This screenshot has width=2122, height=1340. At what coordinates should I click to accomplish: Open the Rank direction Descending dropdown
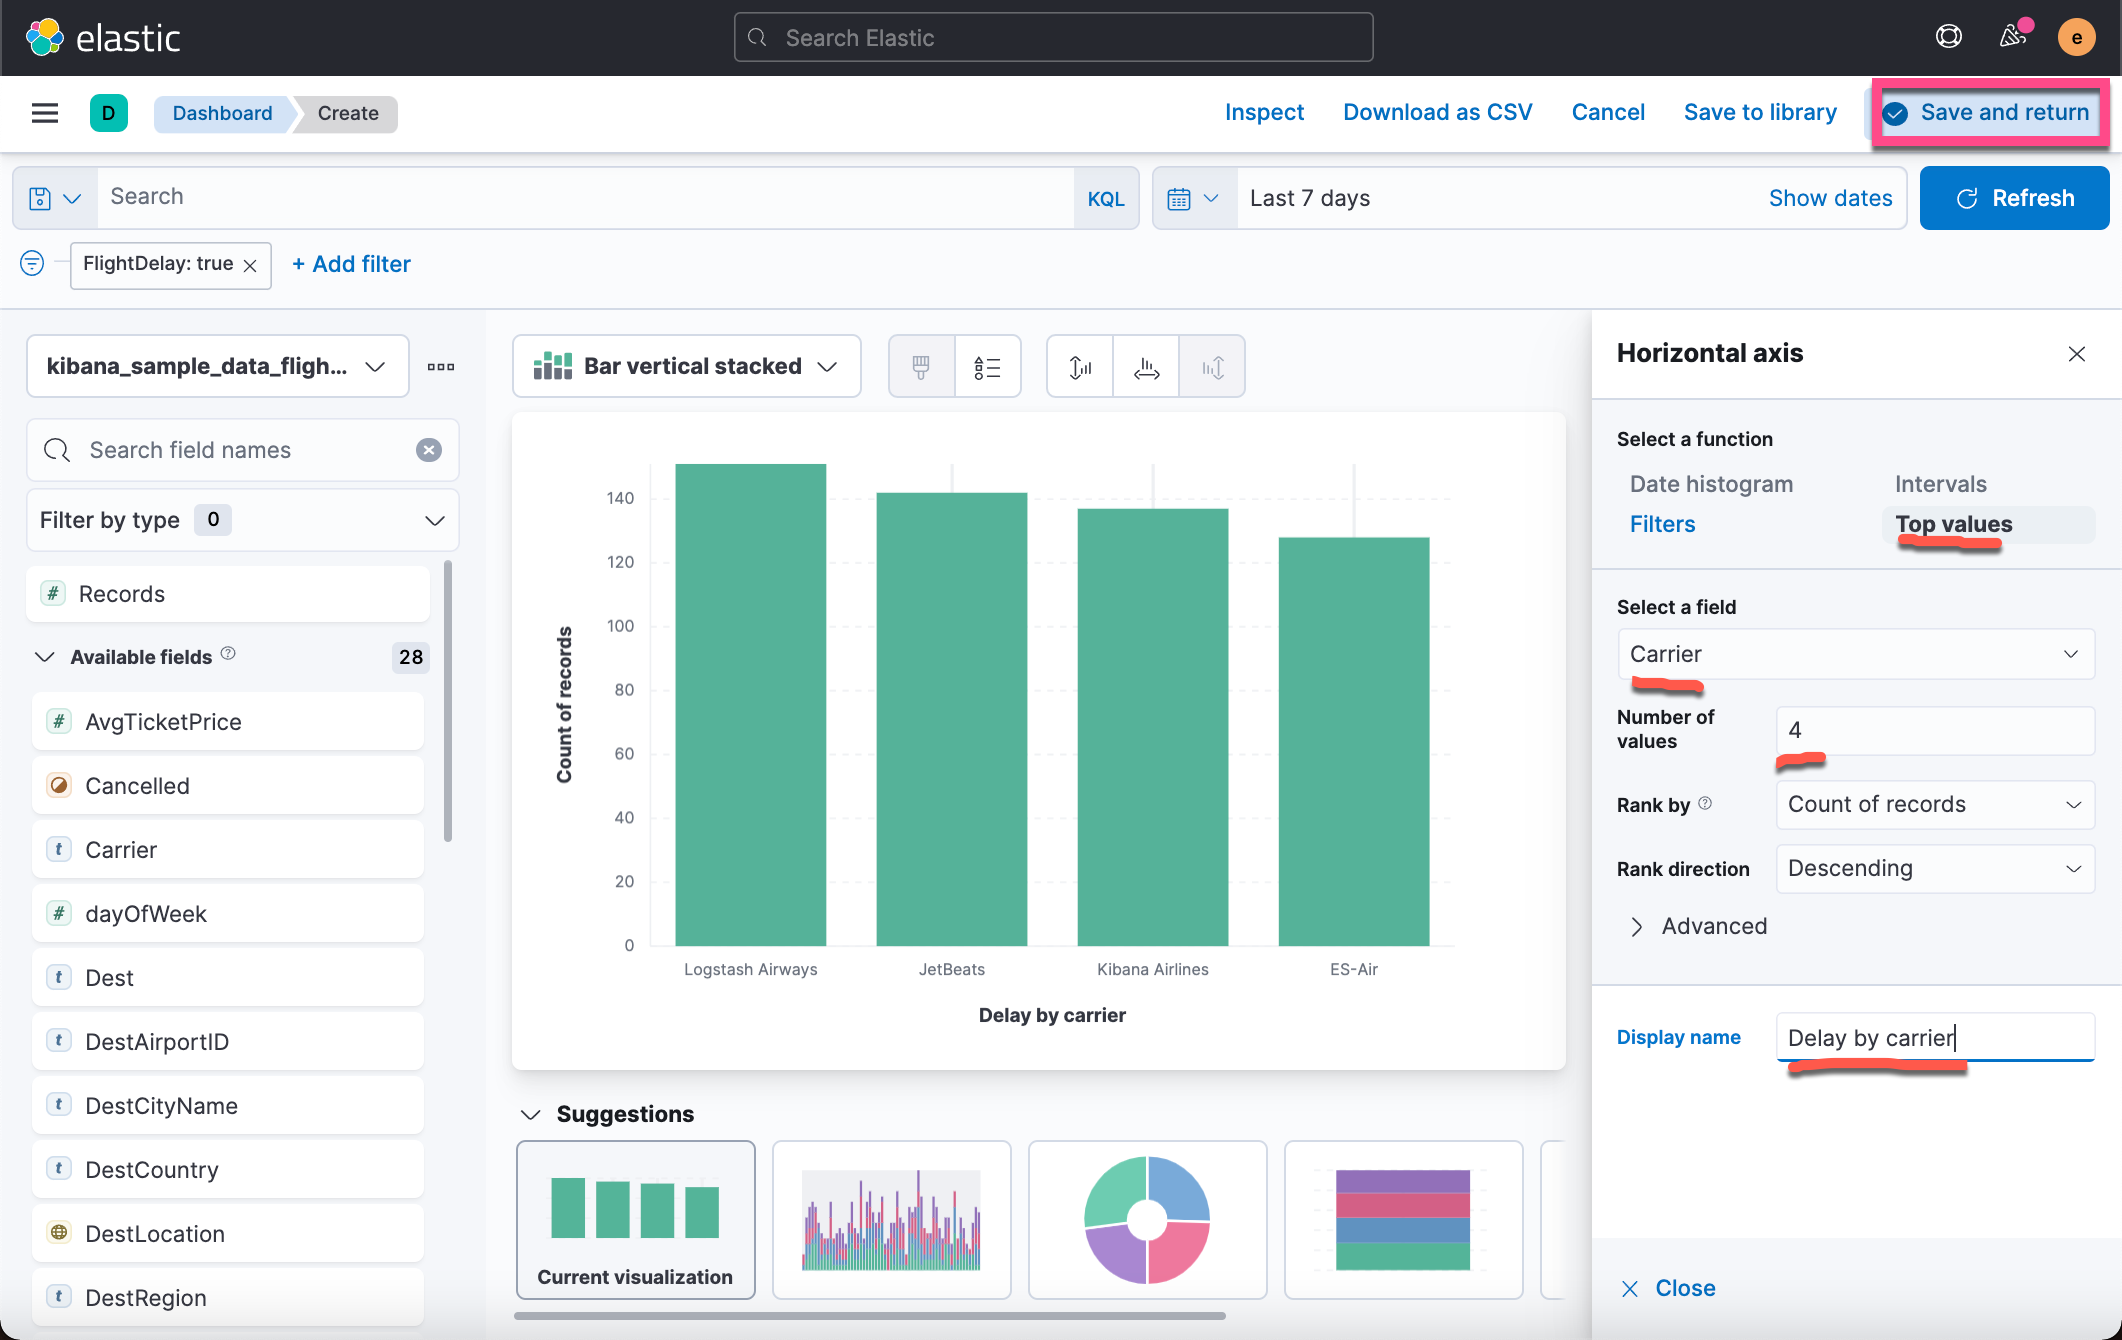(x=1934, y=868)
